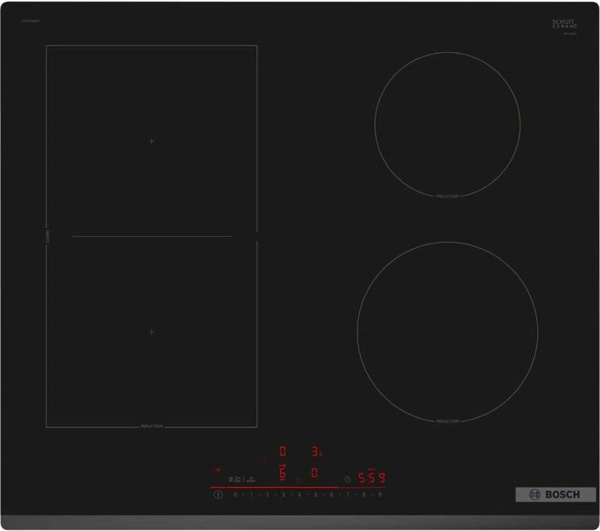
Task: Tap the red Wi-Fi indicator icon
Action: point(217,470)
